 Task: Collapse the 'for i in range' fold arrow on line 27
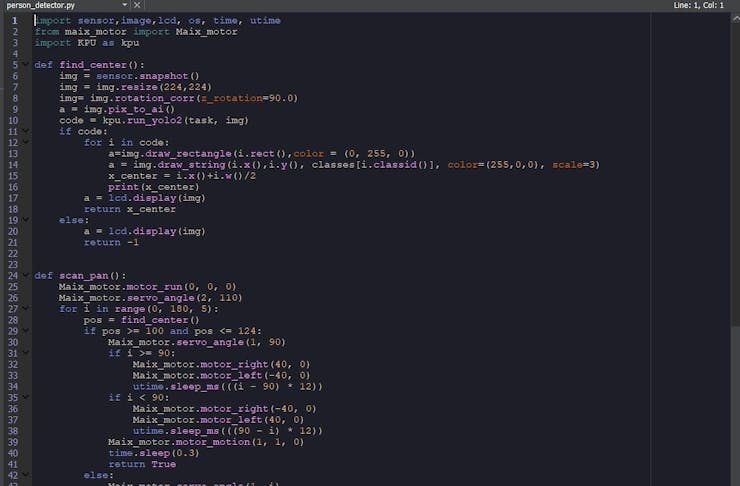[26, 308]
